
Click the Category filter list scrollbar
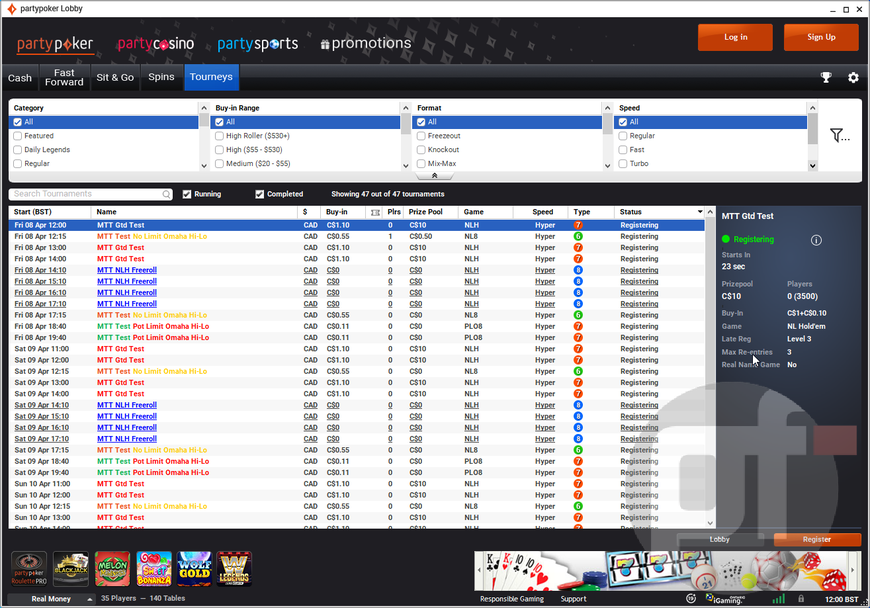[x=204, y=136]
